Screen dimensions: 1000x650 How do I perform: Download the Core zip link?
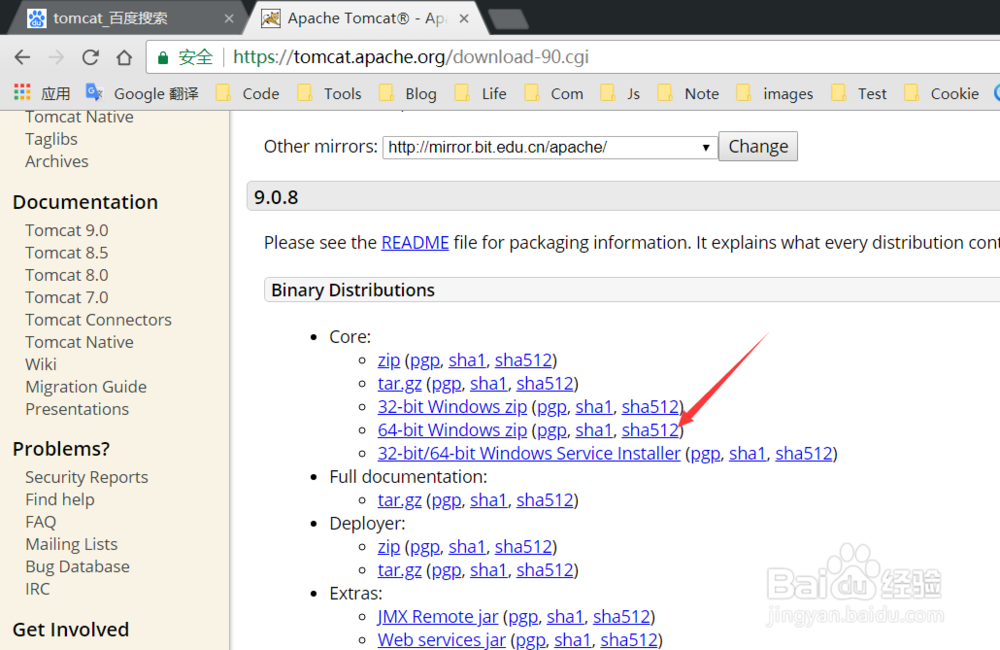coord(388,360)
